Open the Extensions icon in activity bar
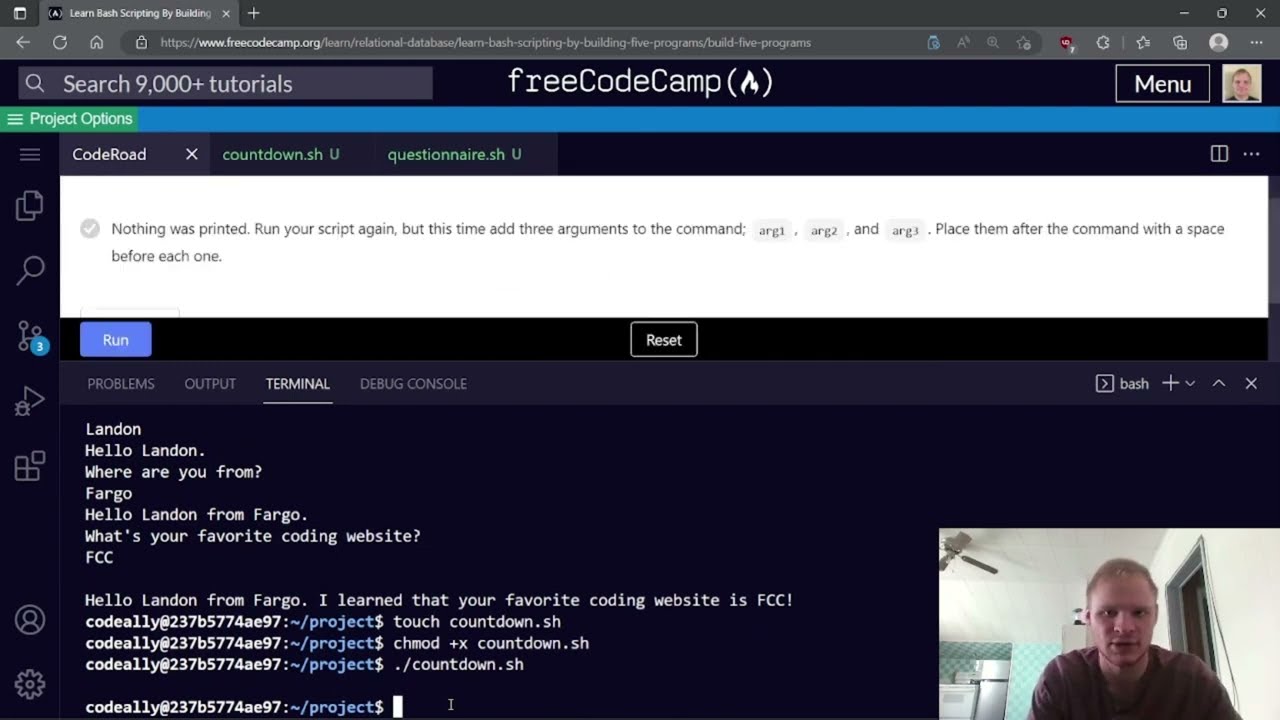The image size is (1280, 720). point(30,466)
